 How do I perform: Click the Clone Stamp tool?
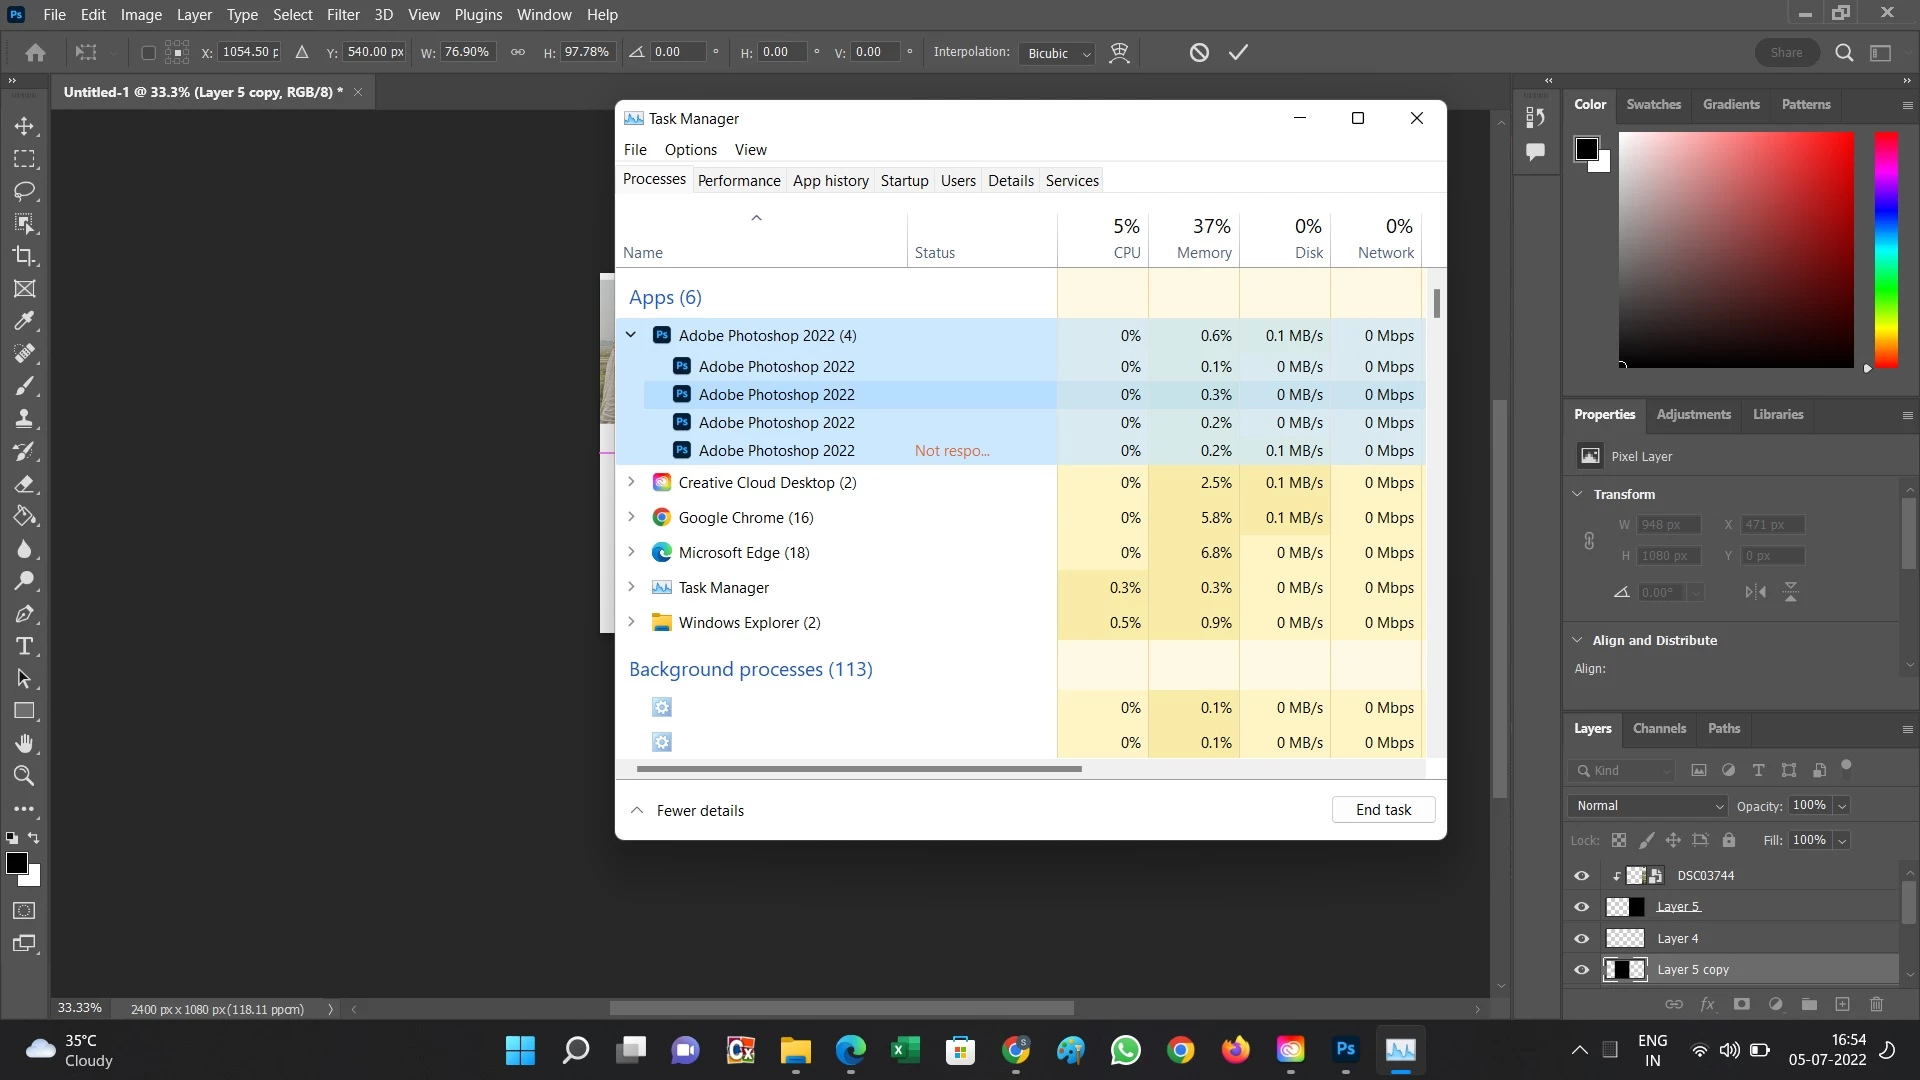[x=24, y=419]
